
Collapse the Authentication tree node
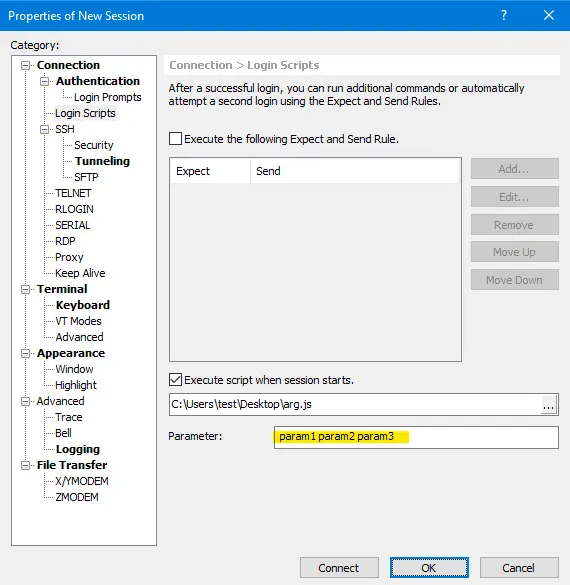(x=44, y=81)
